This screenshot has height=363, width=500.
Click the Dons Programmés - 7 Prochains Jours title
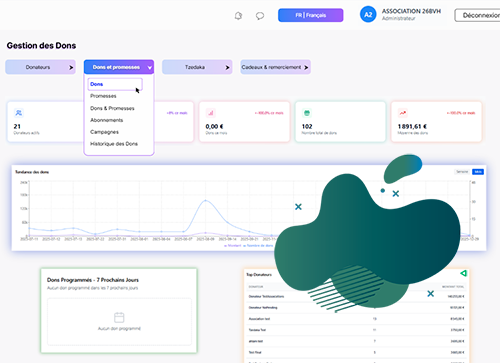[93, 280]
